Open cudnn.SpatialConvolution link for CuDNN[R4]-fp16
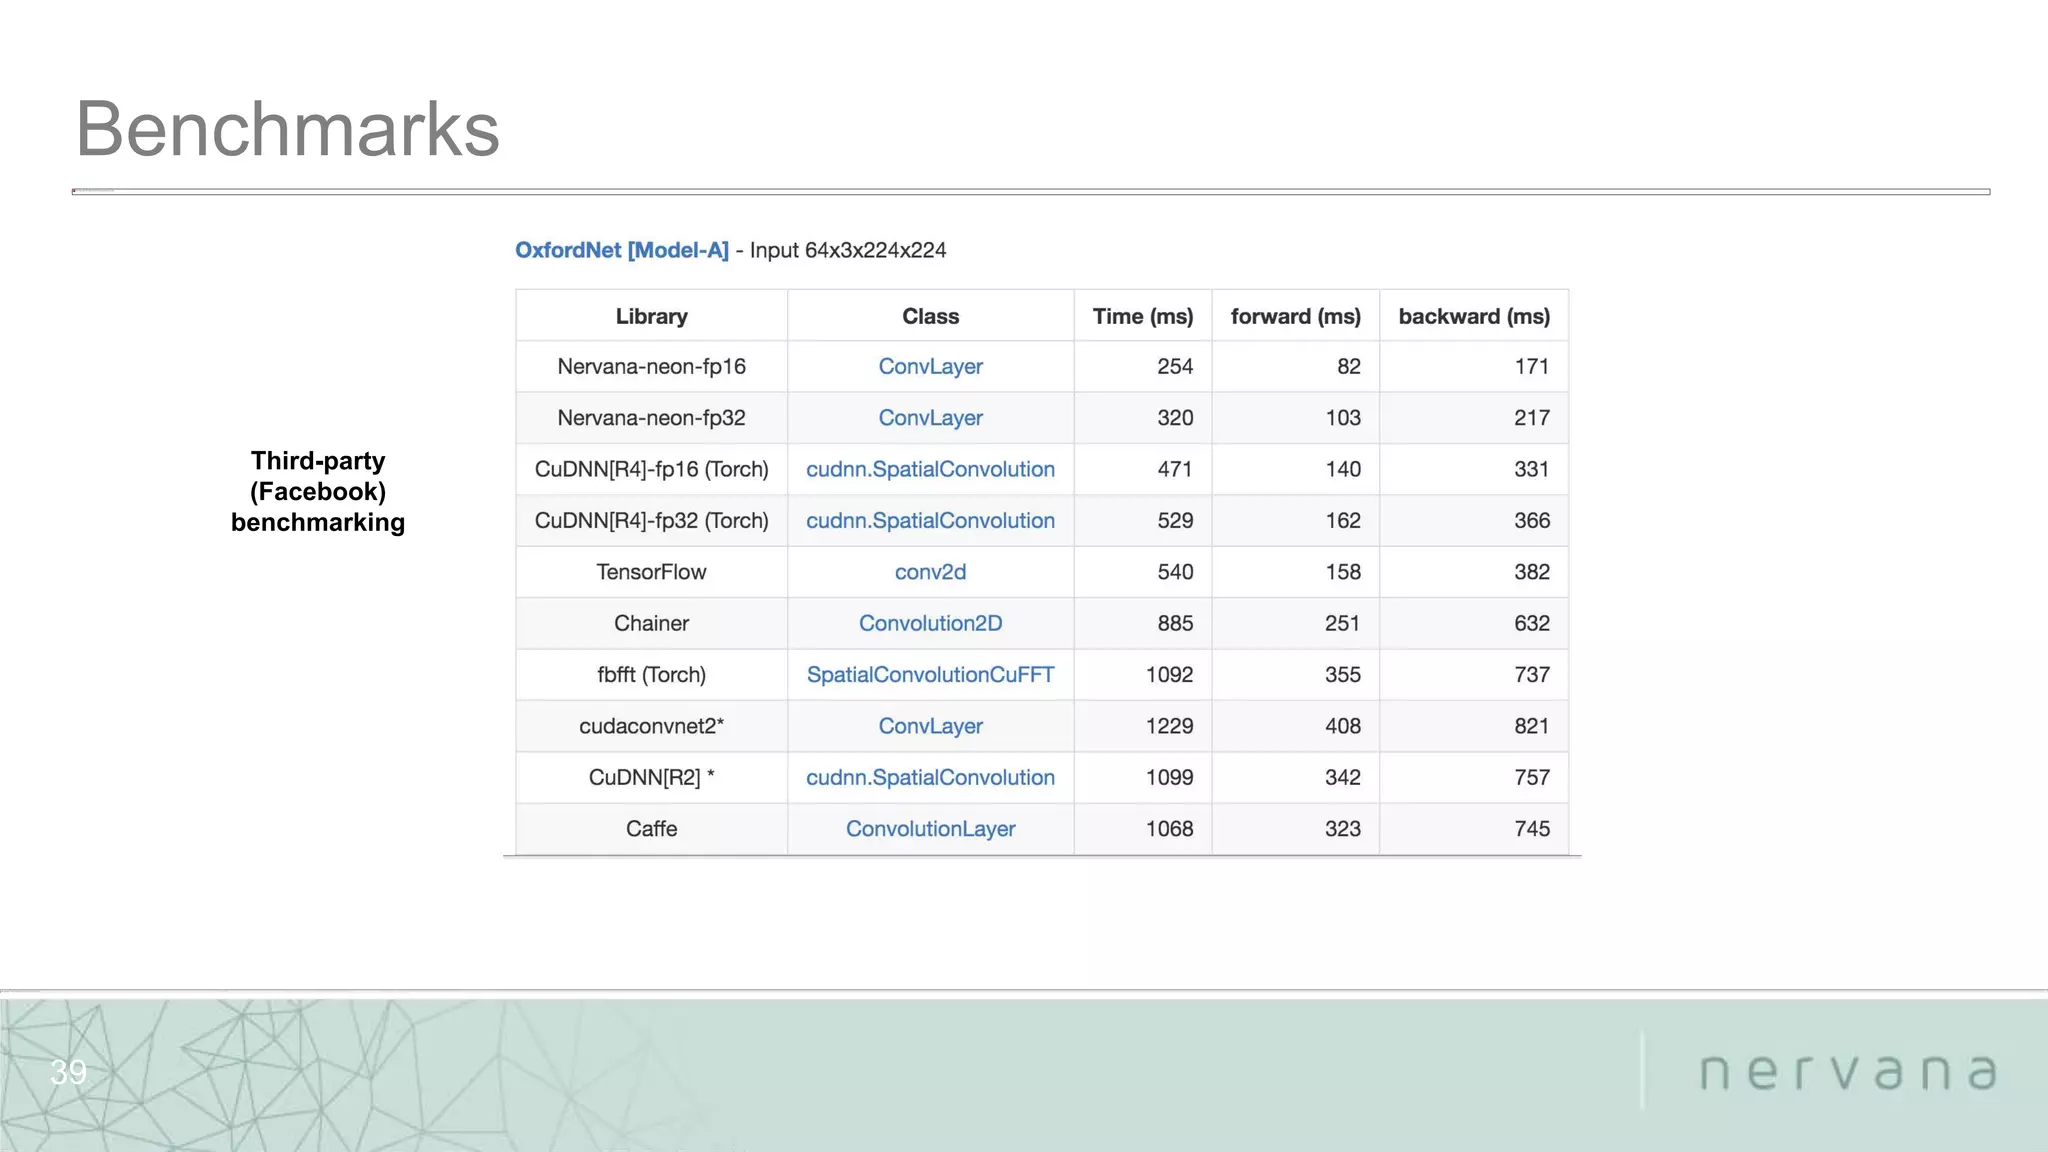This screenshot has width=2048, height=1152. tap(930, 469)
